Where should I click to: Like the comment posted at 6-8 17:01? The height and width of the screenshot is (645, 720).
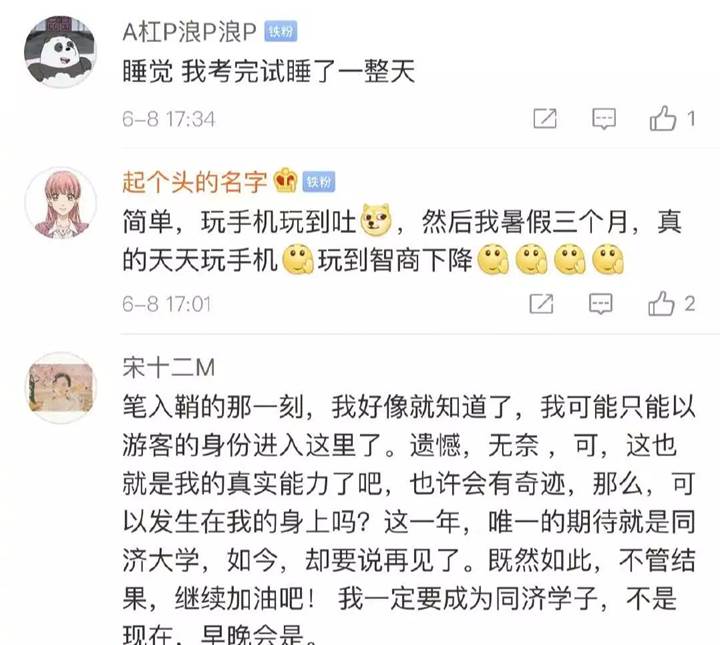click(x=661, y=303)
